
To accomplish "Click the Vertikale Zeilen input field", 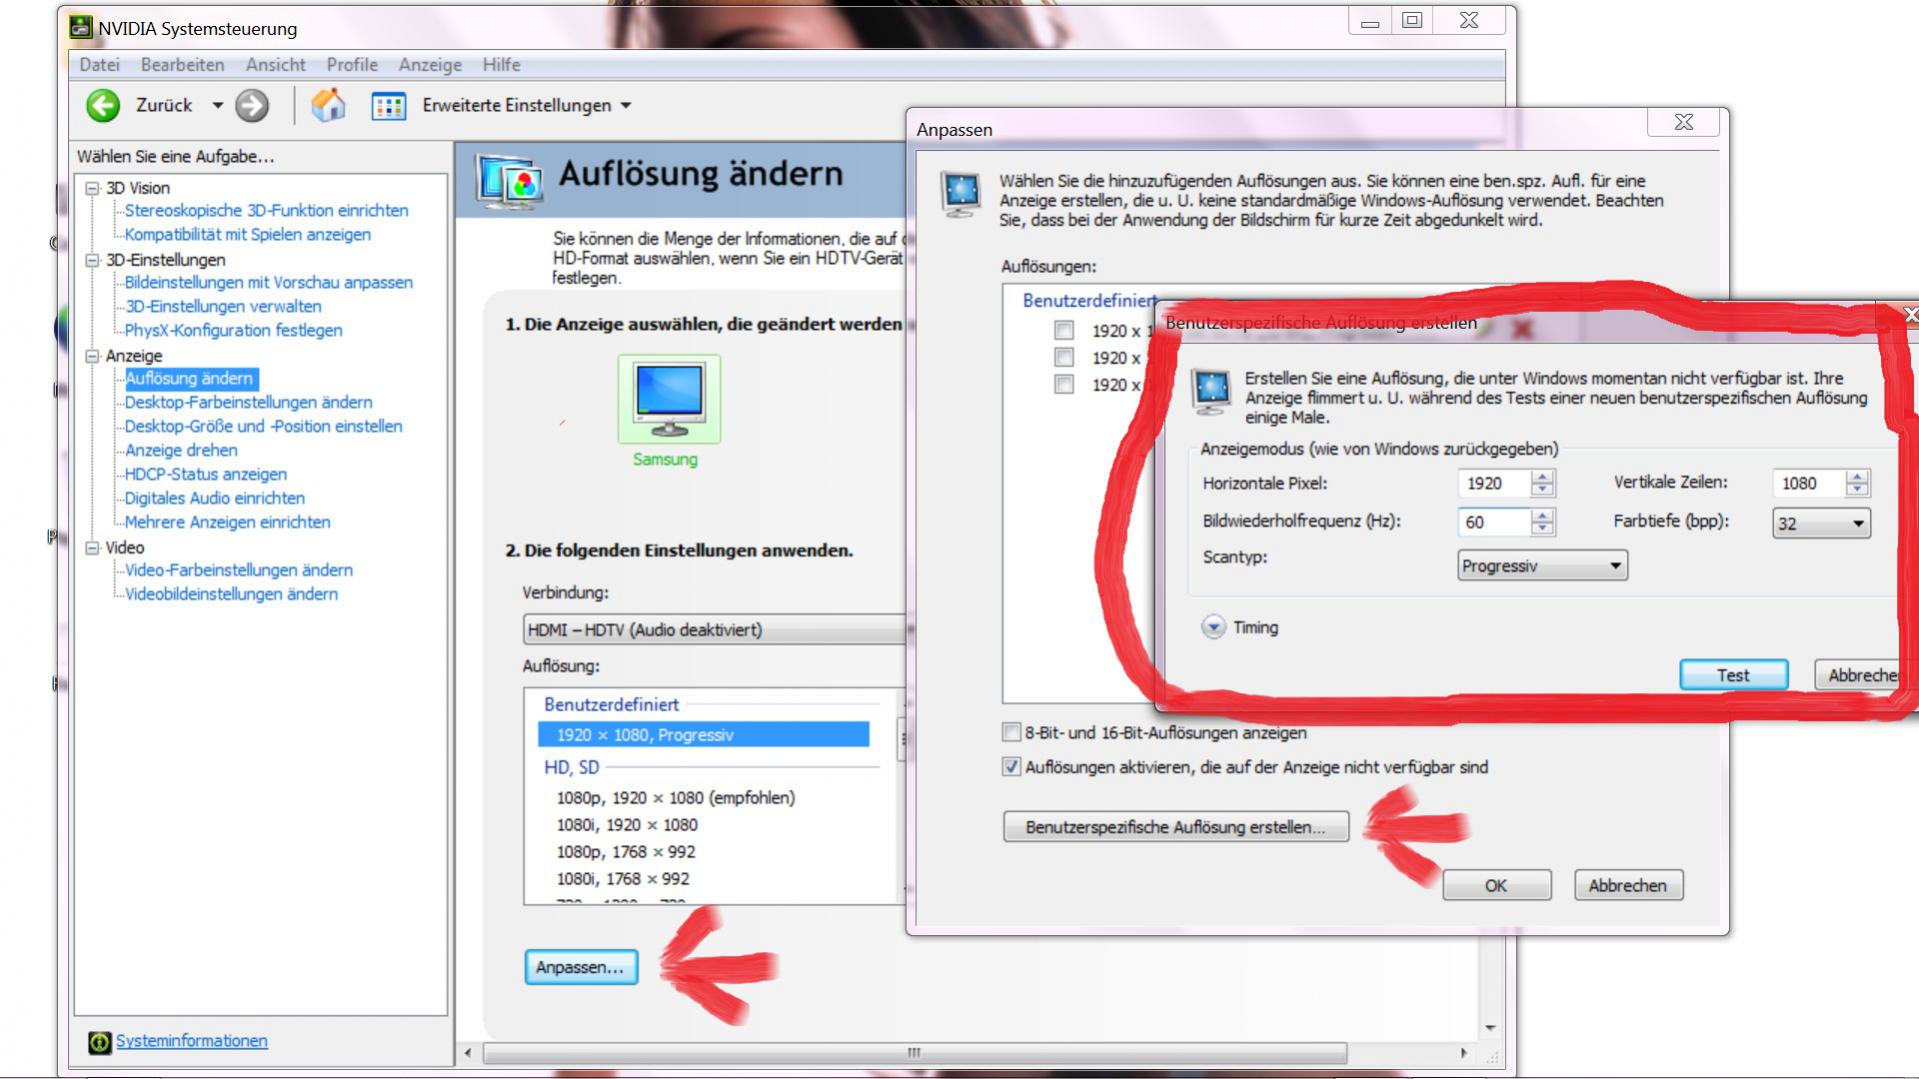I will click(1808, 483).
